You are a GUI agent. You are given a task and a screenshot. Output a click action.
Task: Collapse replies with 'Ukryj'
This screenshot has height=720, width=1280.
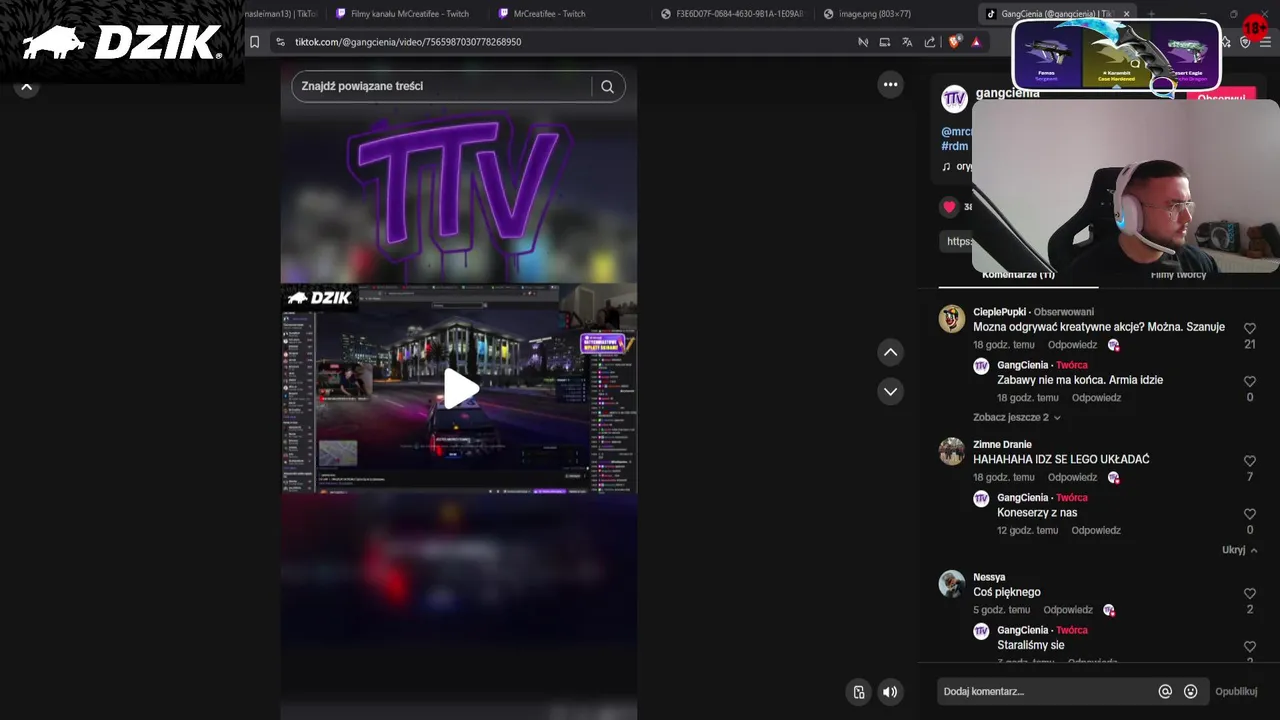click(1239, 550)
